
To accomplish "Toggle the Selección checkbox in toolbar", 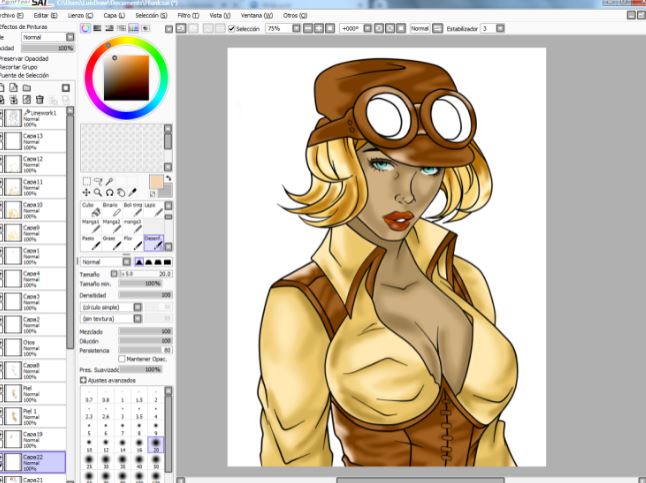I will (x=232, y=29).
